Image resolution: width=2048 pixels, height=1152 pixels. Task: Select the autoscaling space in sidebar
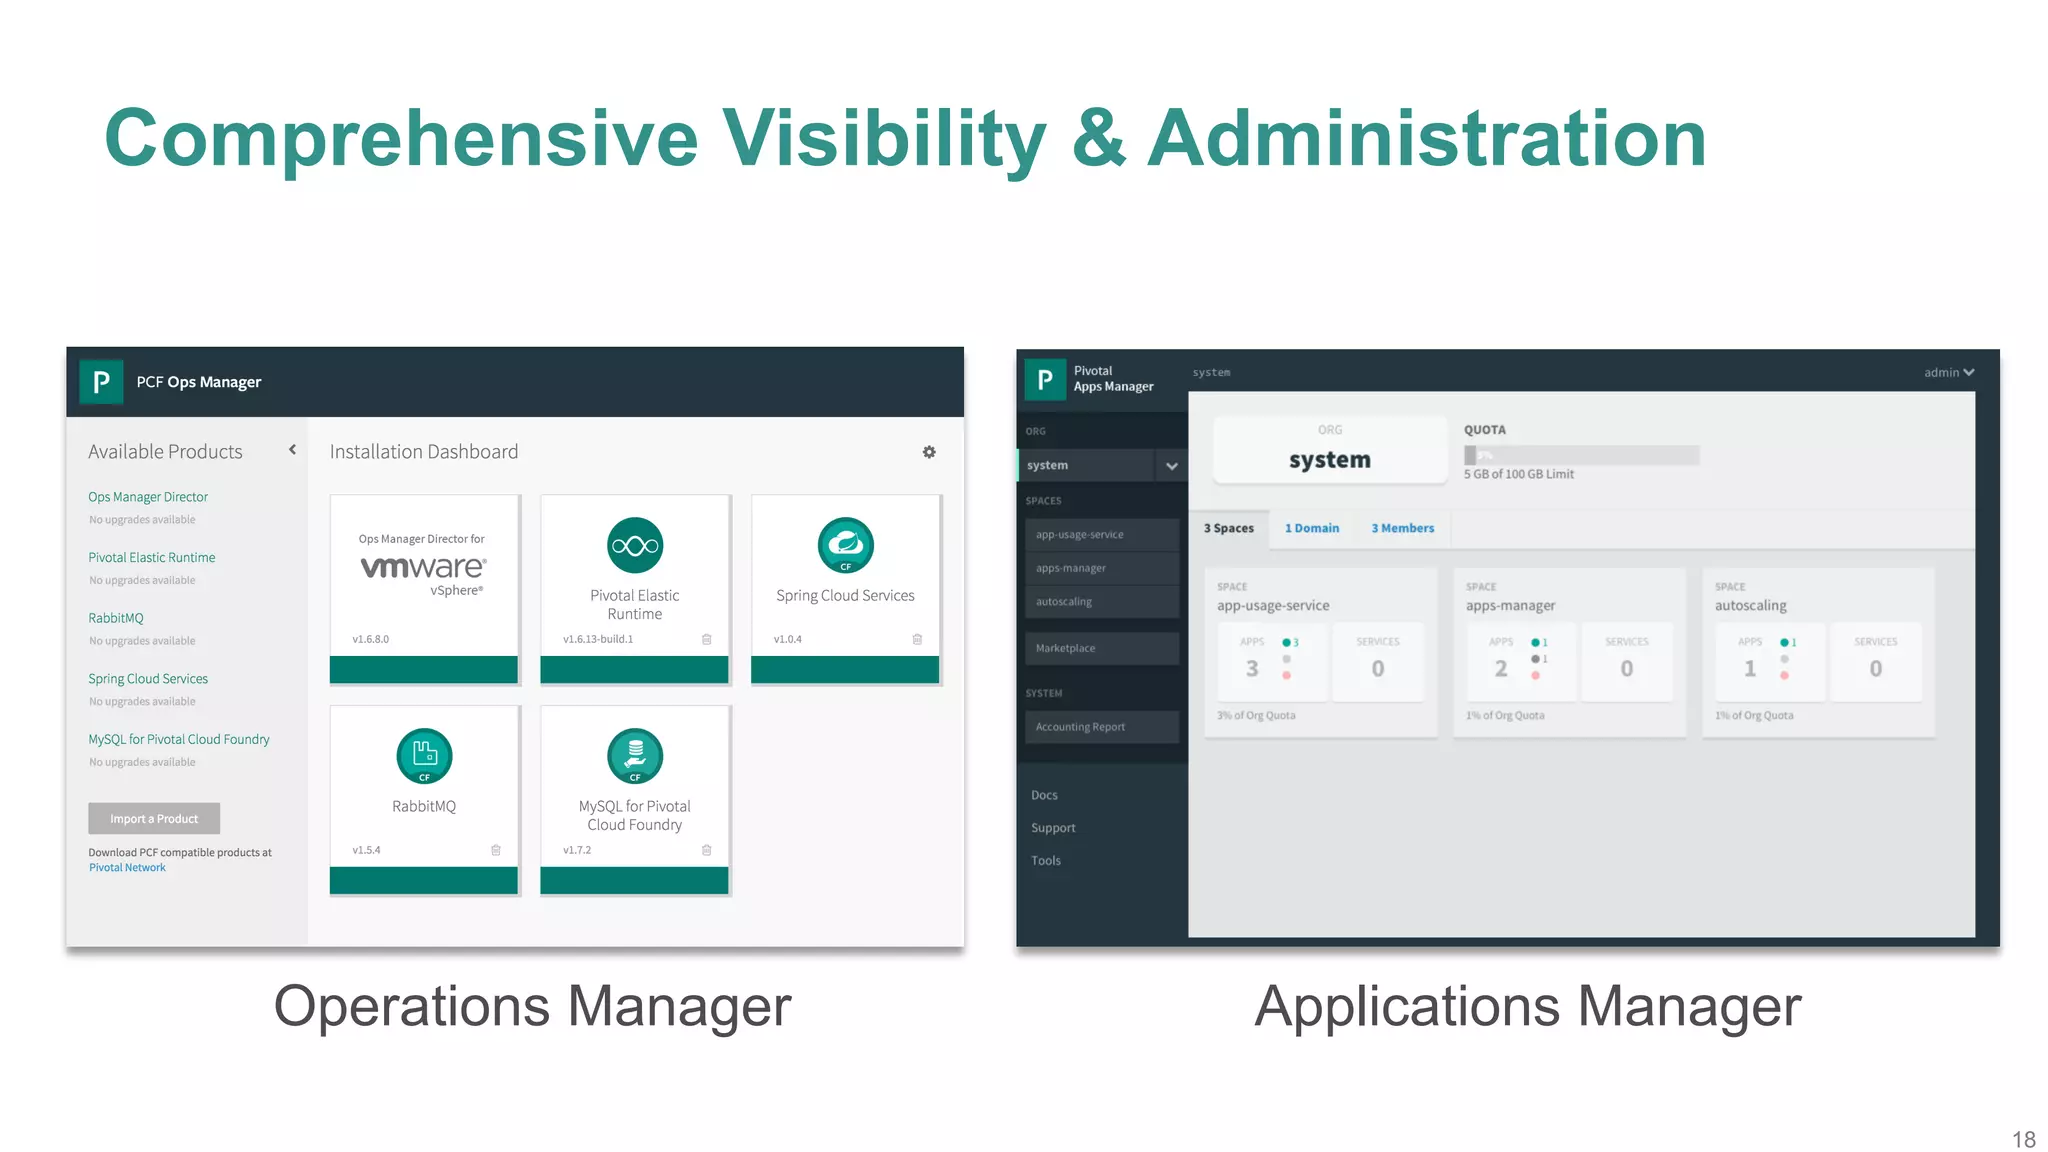[x=1101, y=601]
